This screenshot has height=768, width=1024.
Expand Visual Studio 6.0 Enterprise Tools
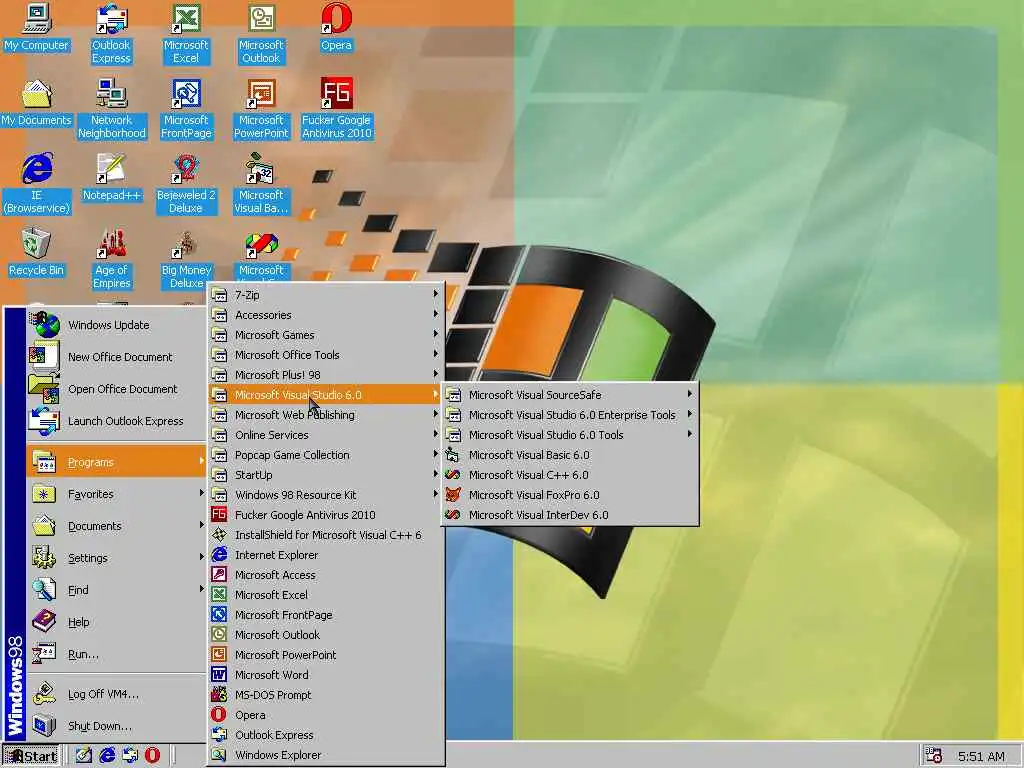pos(569,415)
